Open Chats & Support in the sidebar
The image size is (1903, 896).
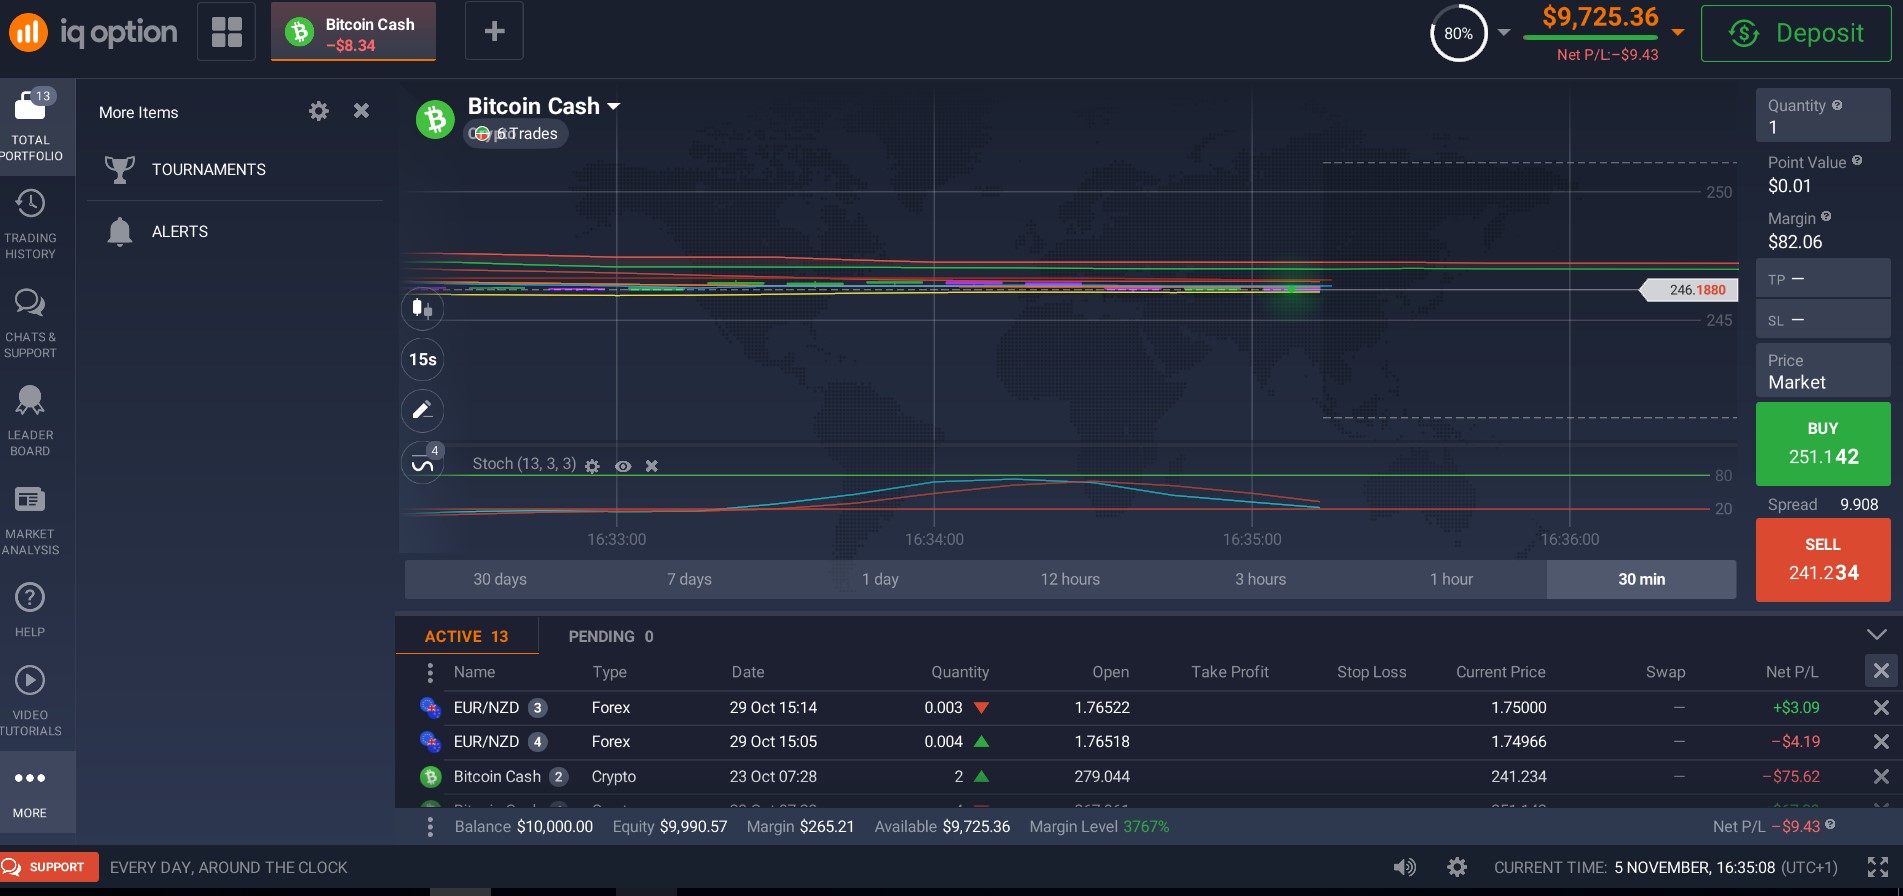point(30,324)
